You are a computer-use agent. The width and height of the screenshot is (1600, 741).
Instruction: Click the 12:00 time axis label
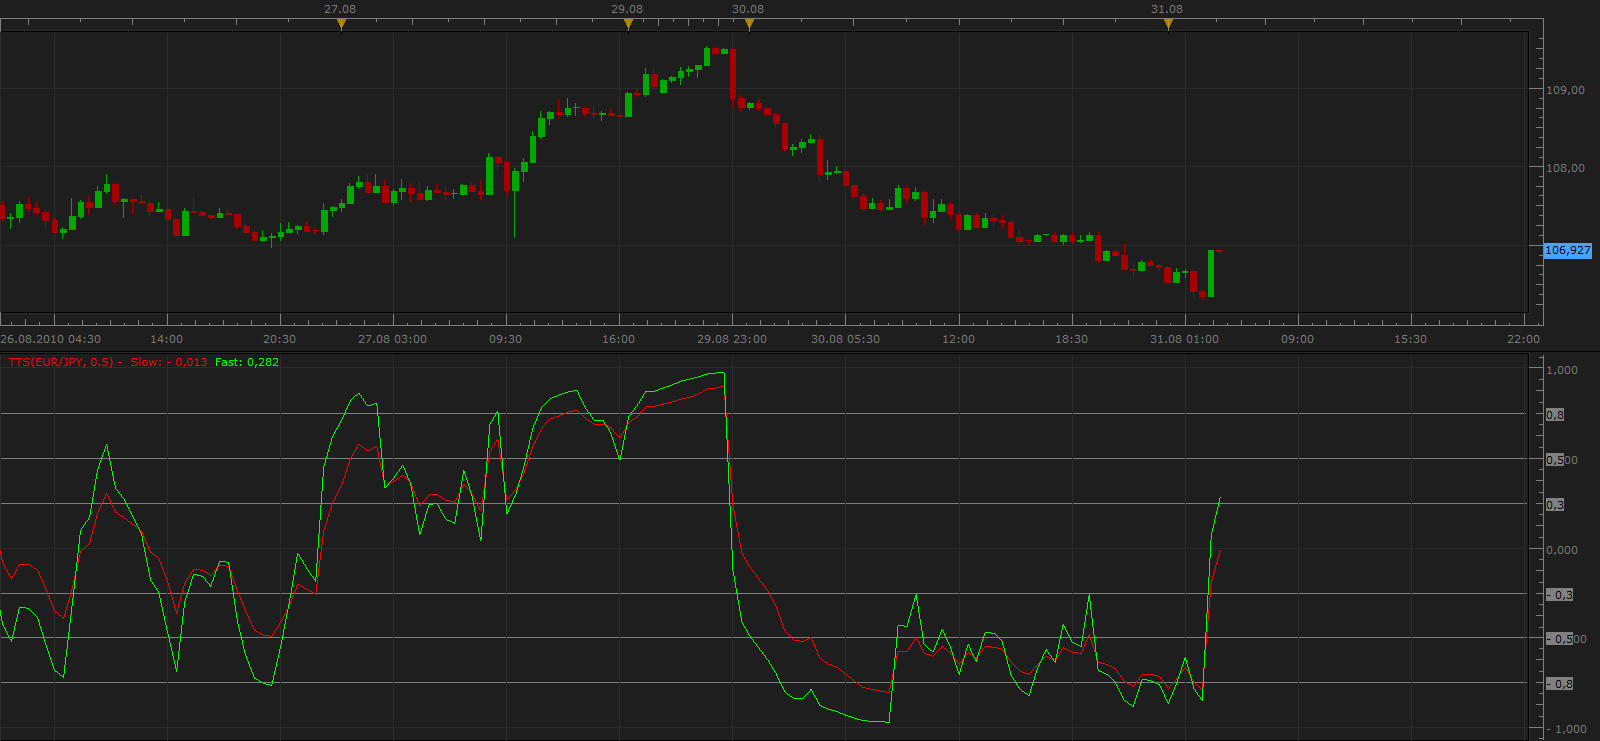coord(958,339)
